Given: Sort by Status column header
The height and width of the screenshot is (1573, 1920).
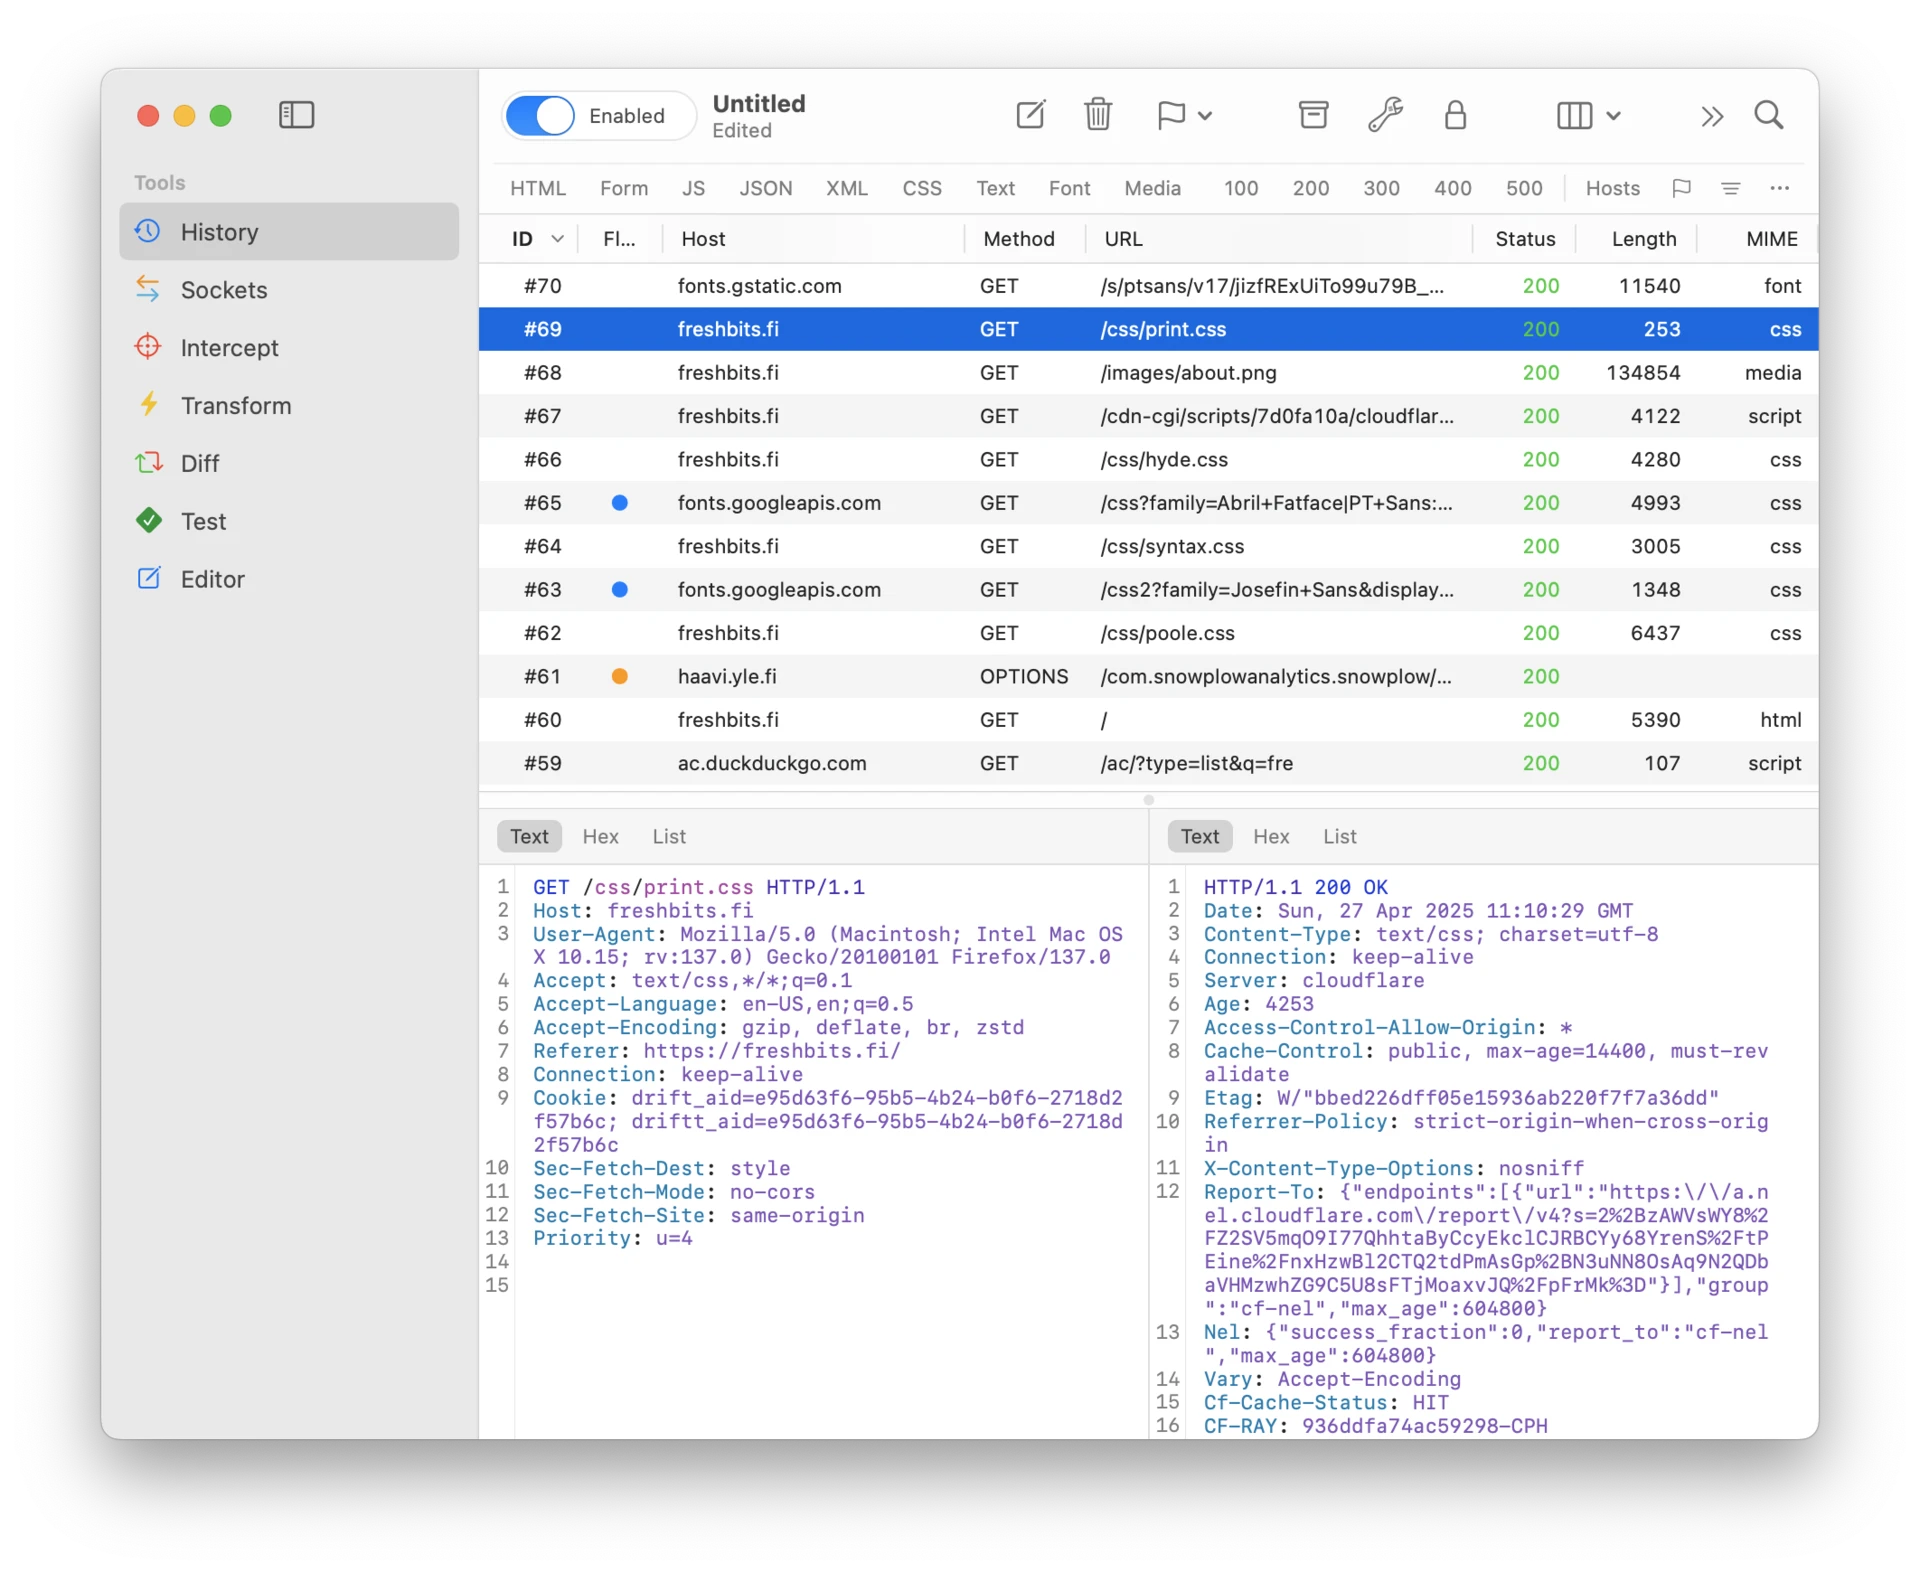Looking at the screenshot, I should [x=1524, y=239].
